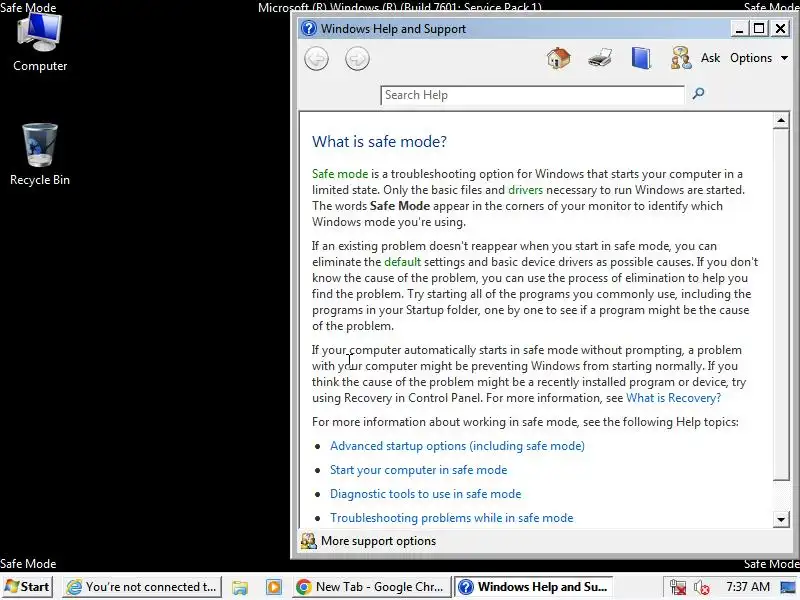Screen dimensions: 800x600
Task: Click the Help title bar question mark icon
Action: (309, 28)
